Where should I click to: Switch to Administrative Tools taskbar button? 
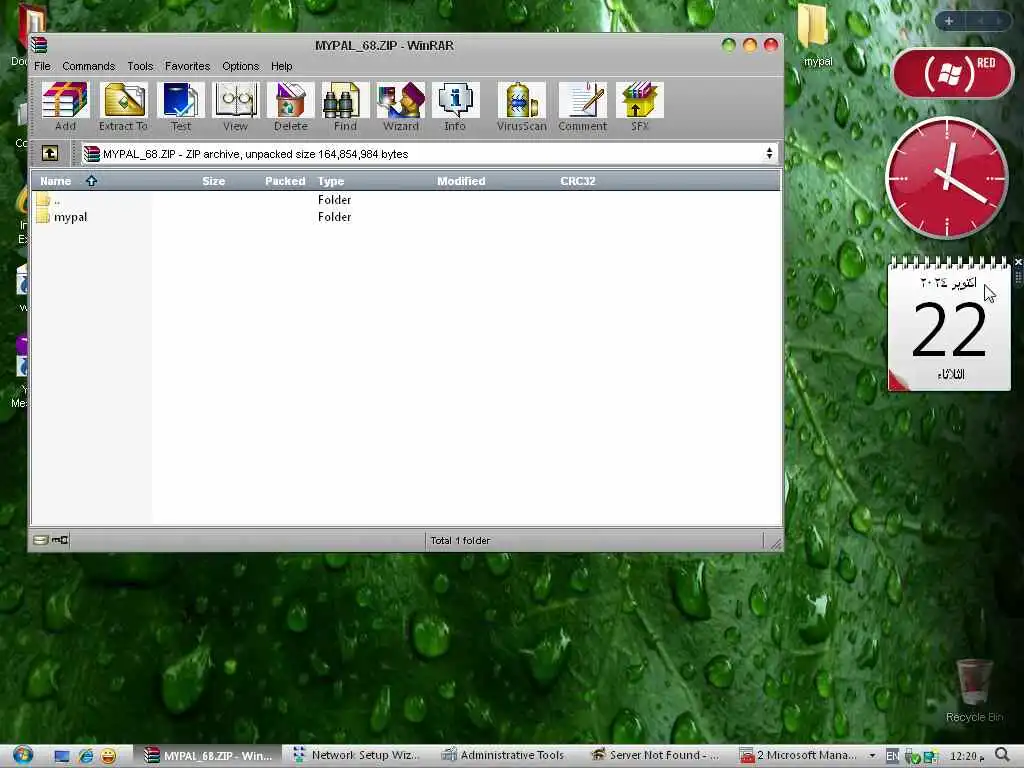point(504,756)
